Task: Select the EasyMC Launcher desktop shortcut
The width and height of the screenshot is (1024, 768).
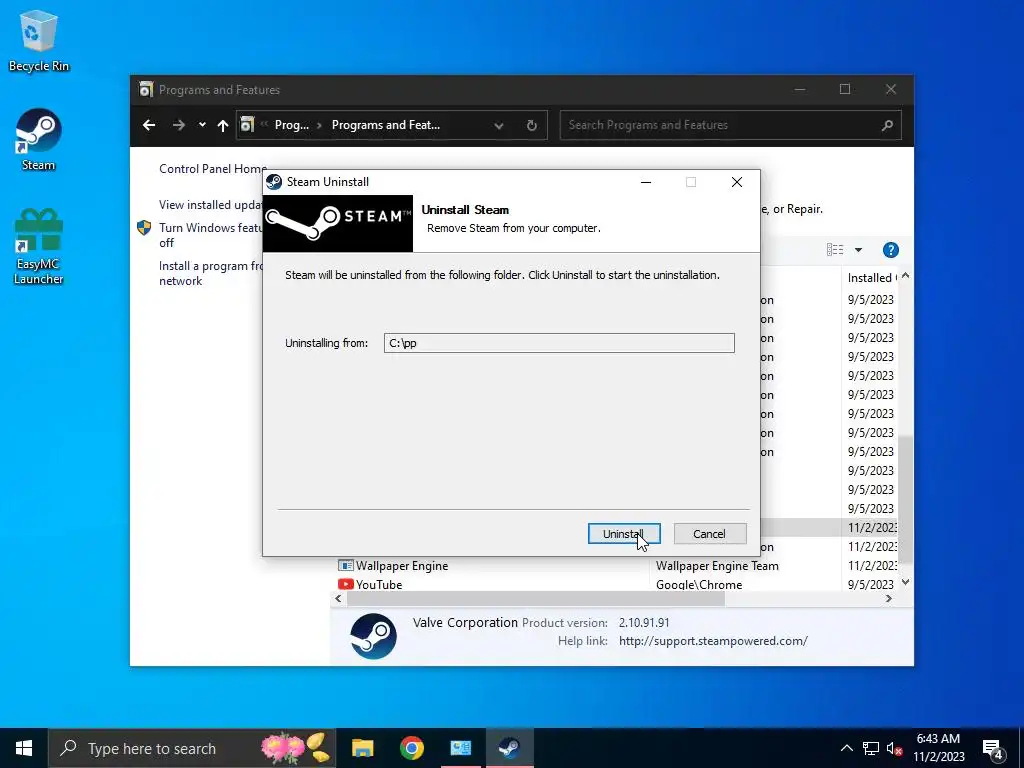Action: pos(39,247)
